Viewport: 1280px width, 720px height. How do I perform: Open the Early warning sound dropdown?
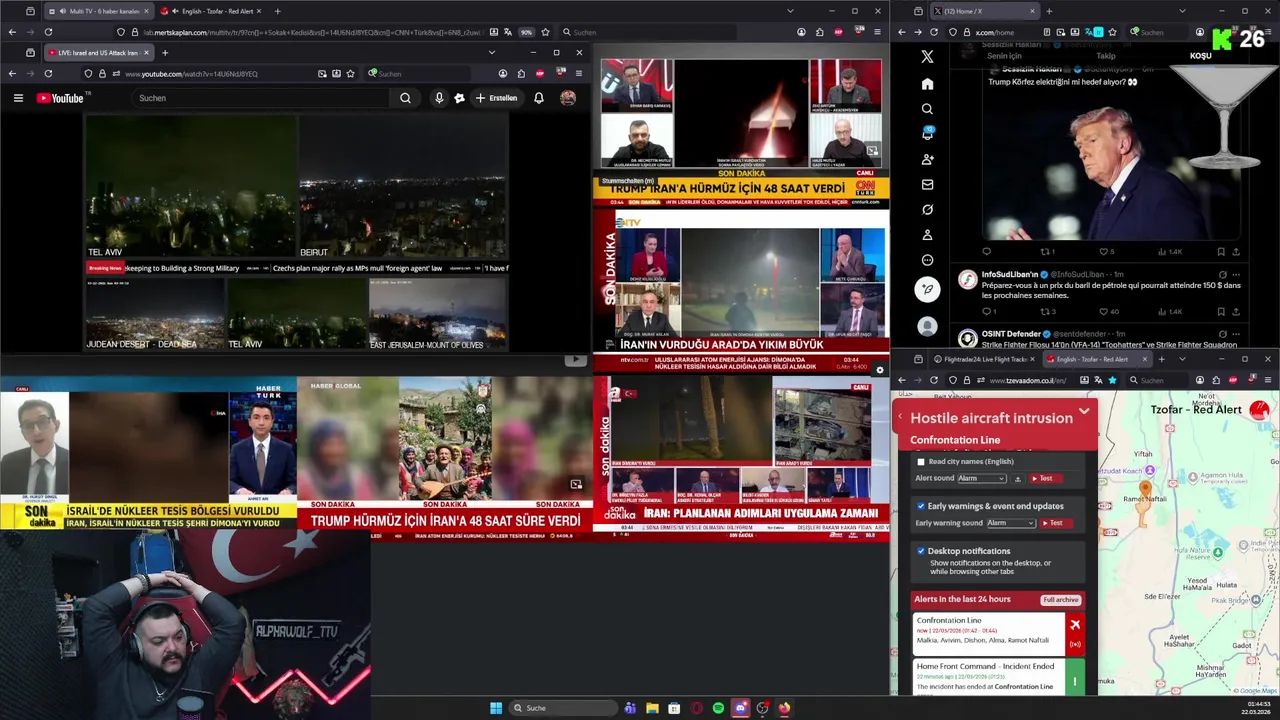click(1011, 523)
